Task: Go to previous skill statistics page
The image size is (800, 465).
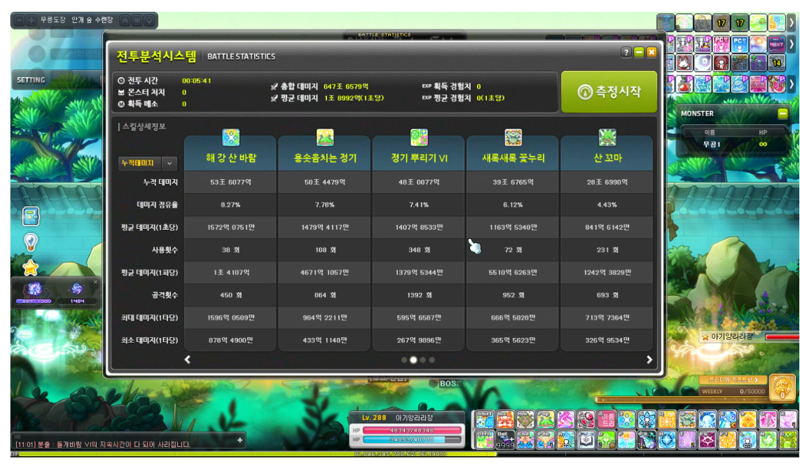Action: (187, 360)
